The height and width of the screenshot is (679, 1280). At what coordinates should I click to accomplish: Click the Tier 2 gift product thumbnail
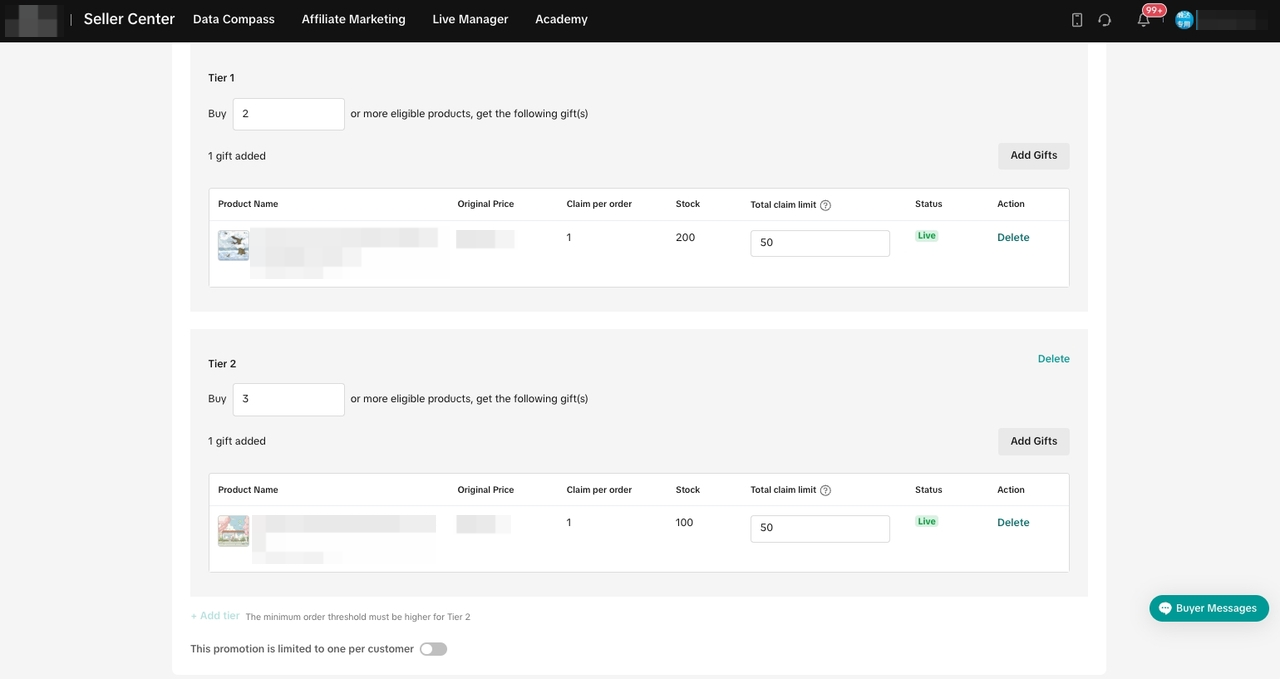(x=233, y=530)
